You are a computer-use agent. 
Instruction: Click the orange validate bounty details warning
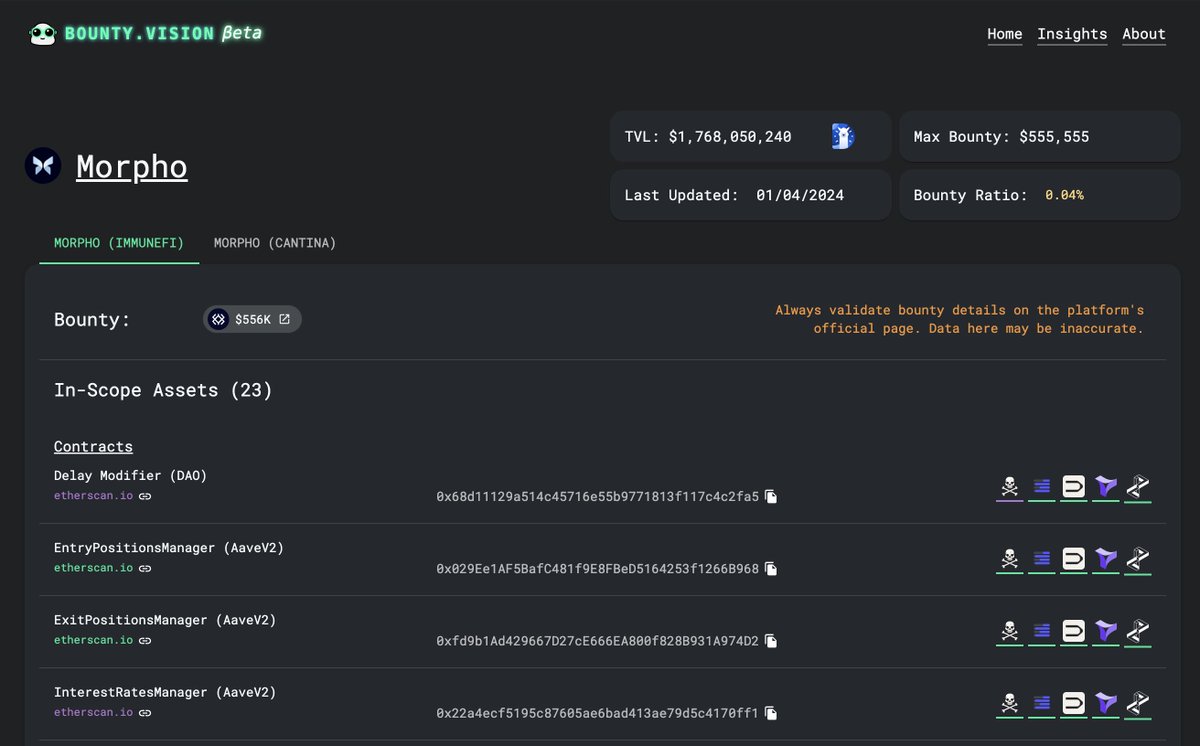(x=960, y=319)
